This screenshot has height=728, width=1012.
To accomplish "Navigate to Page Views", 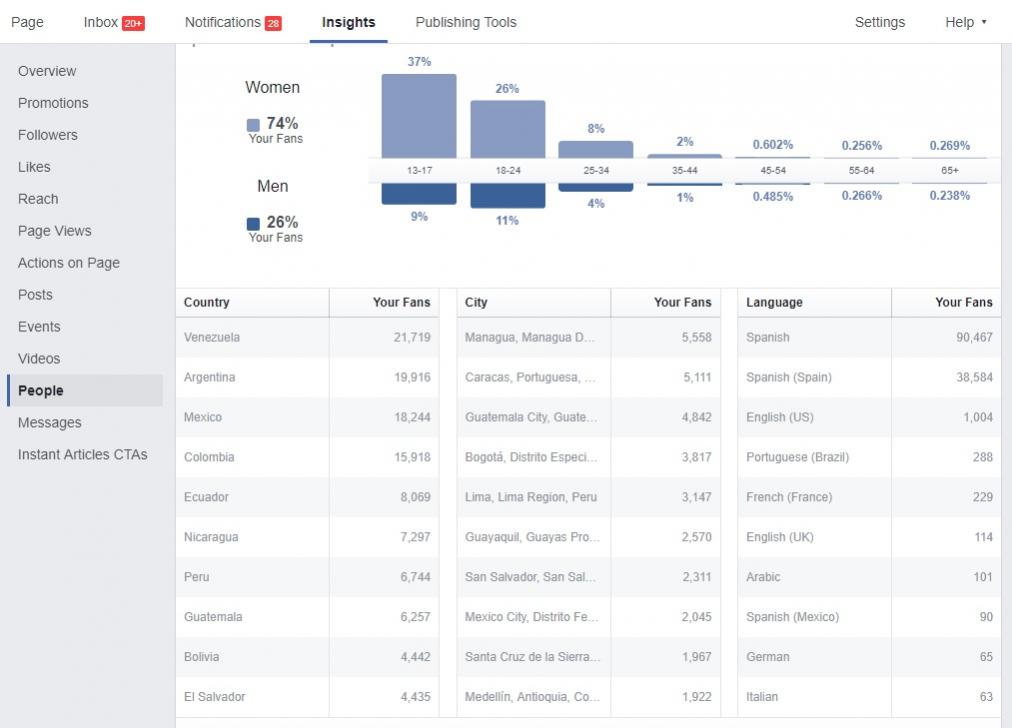I will coord(54,231).
